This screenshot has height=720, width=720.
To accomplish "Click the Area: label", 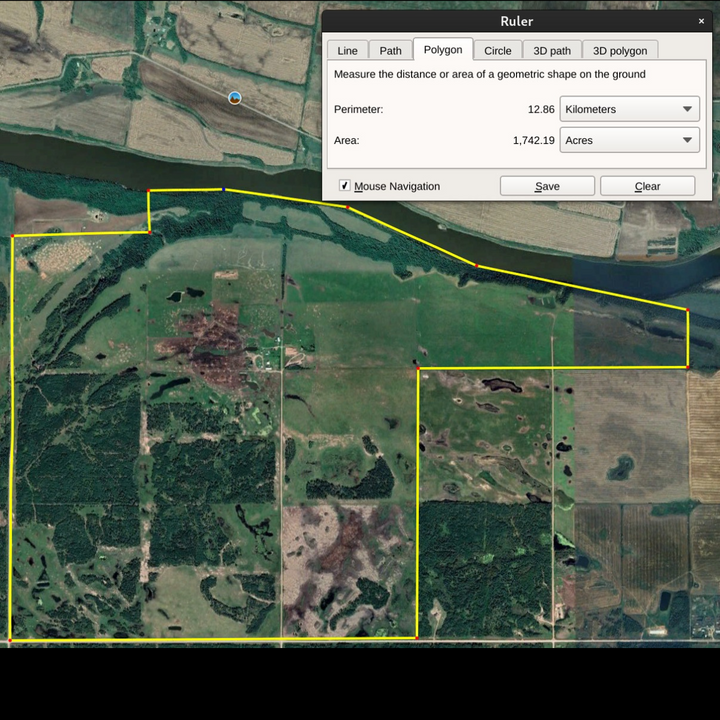I will click(x=347, y=141).
